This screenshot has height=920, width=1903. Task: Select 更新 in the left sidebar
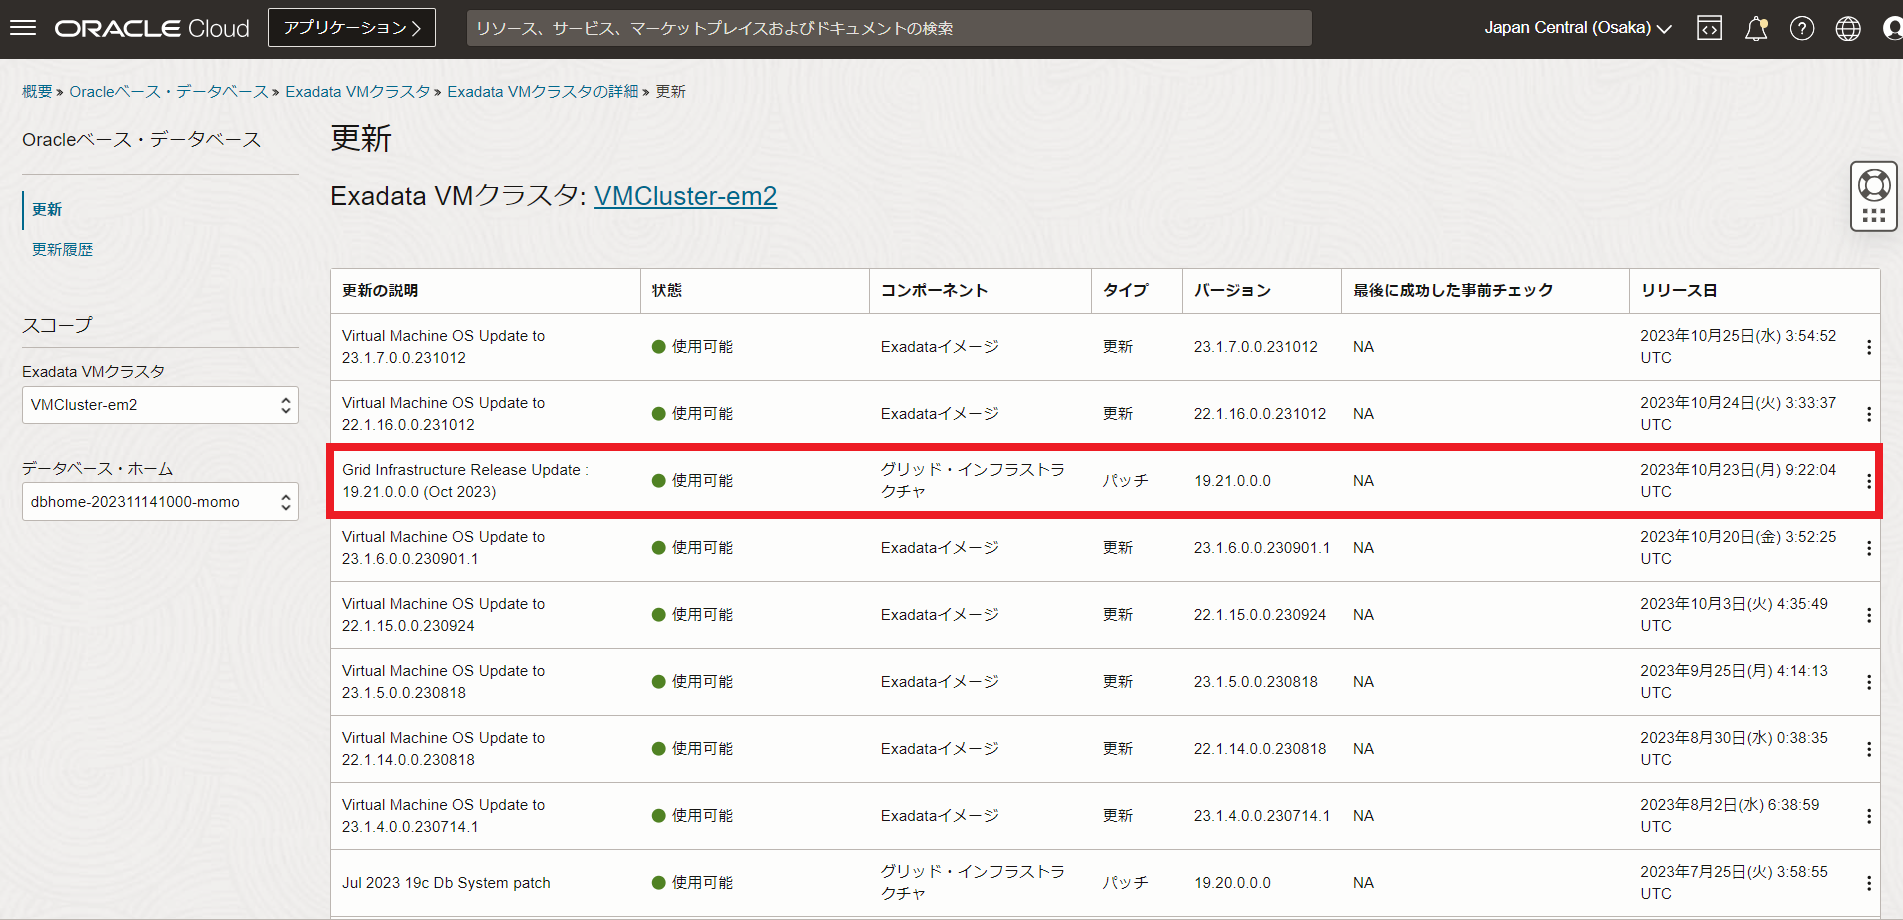pos(47,209)
